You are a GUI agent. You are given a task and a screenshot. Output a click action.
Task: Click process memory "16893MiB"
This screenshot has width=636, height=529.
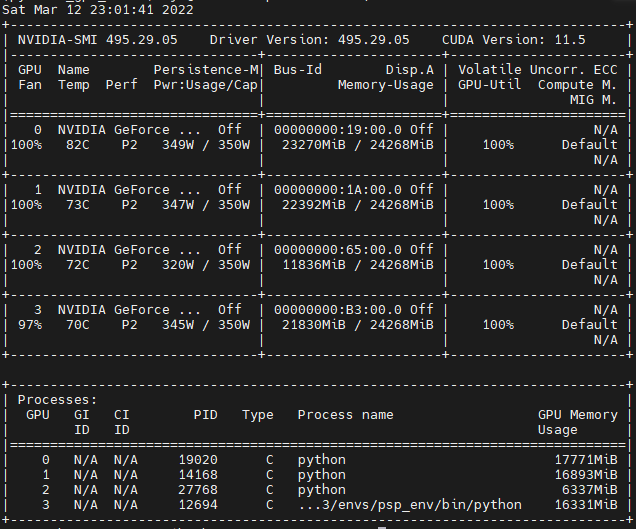click(x=586, y=475)
